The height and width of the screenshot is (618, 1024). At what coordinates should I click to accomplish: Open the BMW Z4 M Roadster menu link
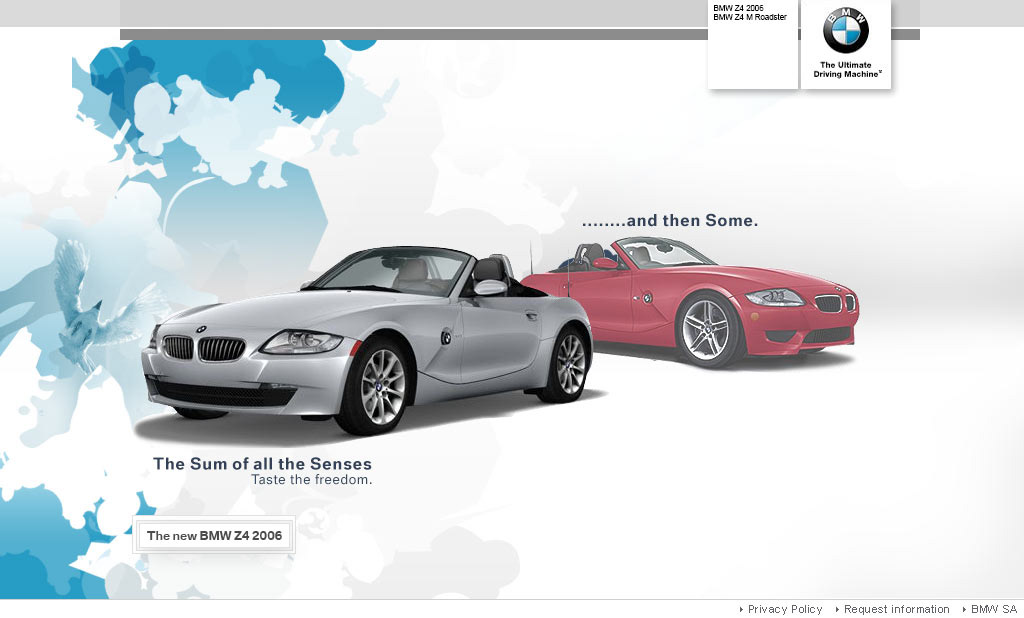[x=750, y=17]
